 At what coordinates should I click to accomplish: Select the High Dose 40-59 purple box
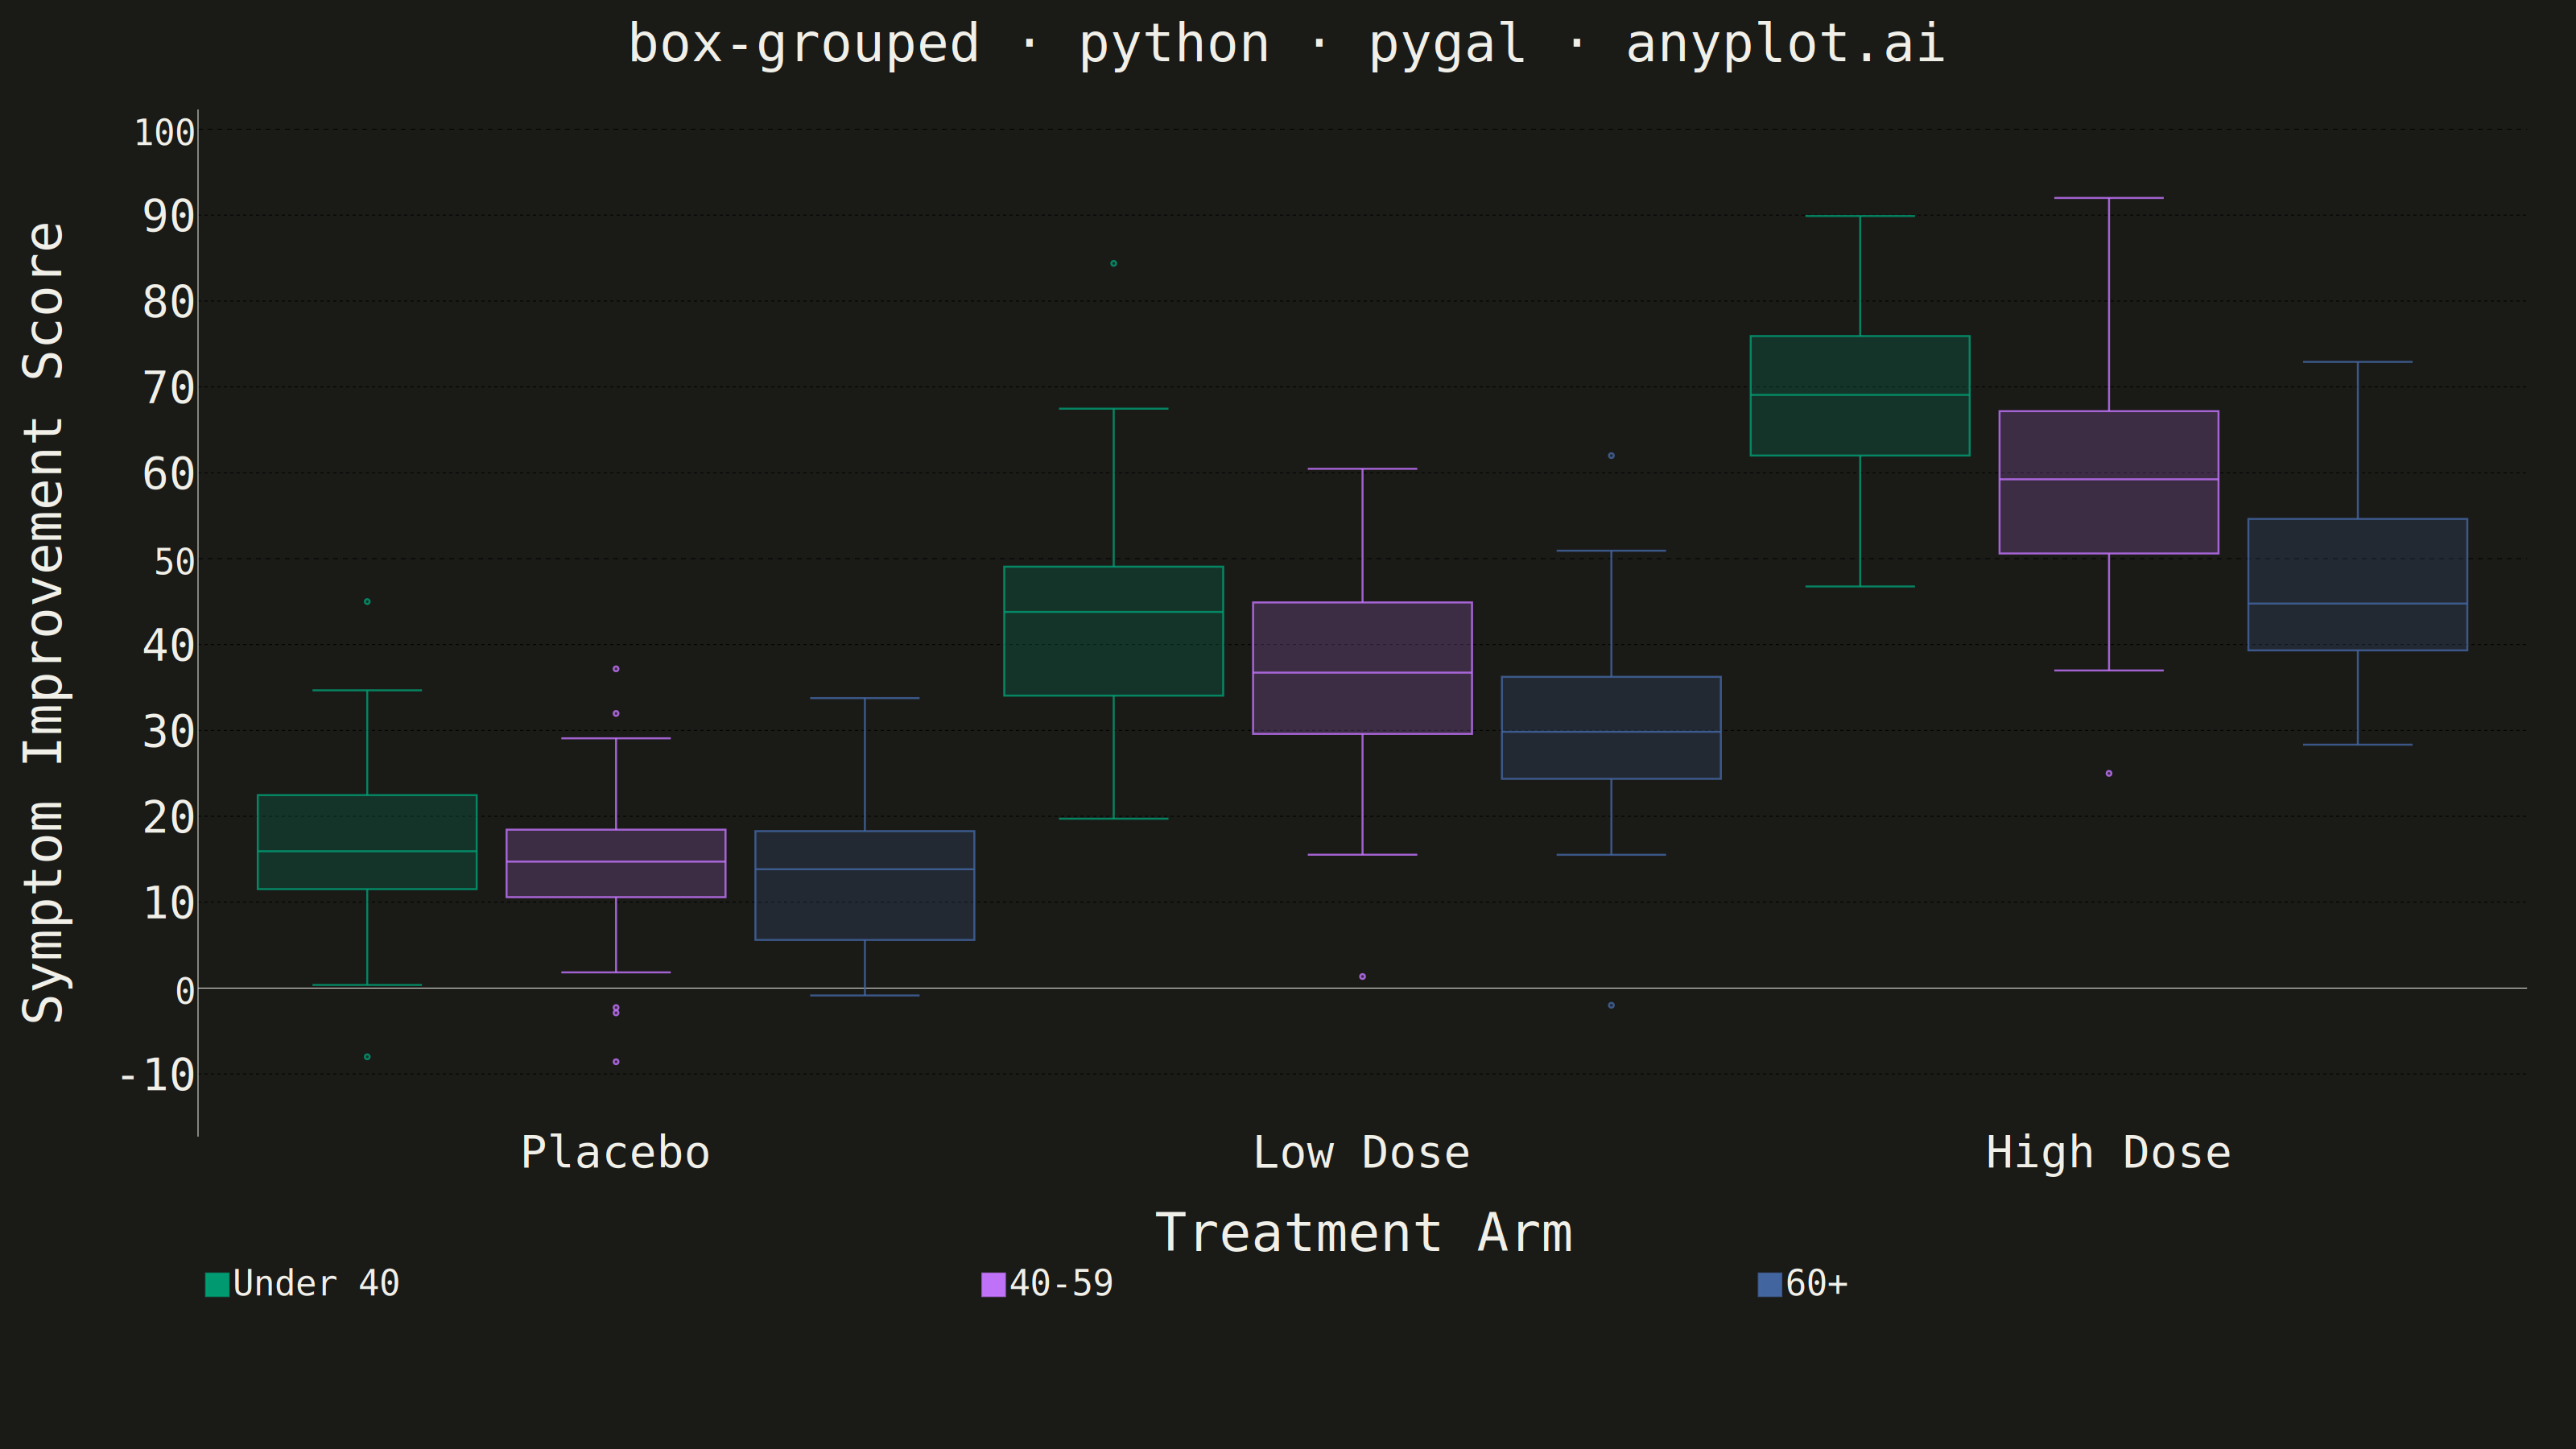tap(2109, 482)
